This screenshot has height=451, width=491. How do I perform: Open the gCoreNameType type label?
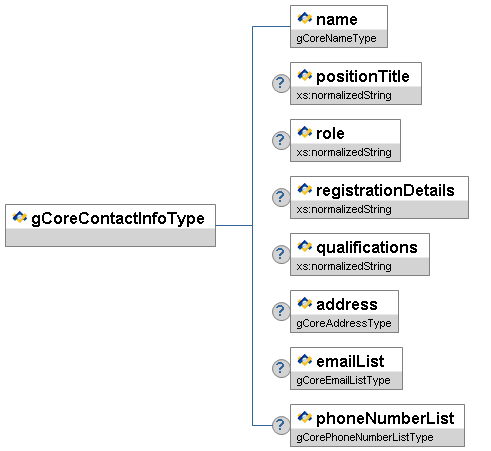pyautogui.click(x=336, y=38)
